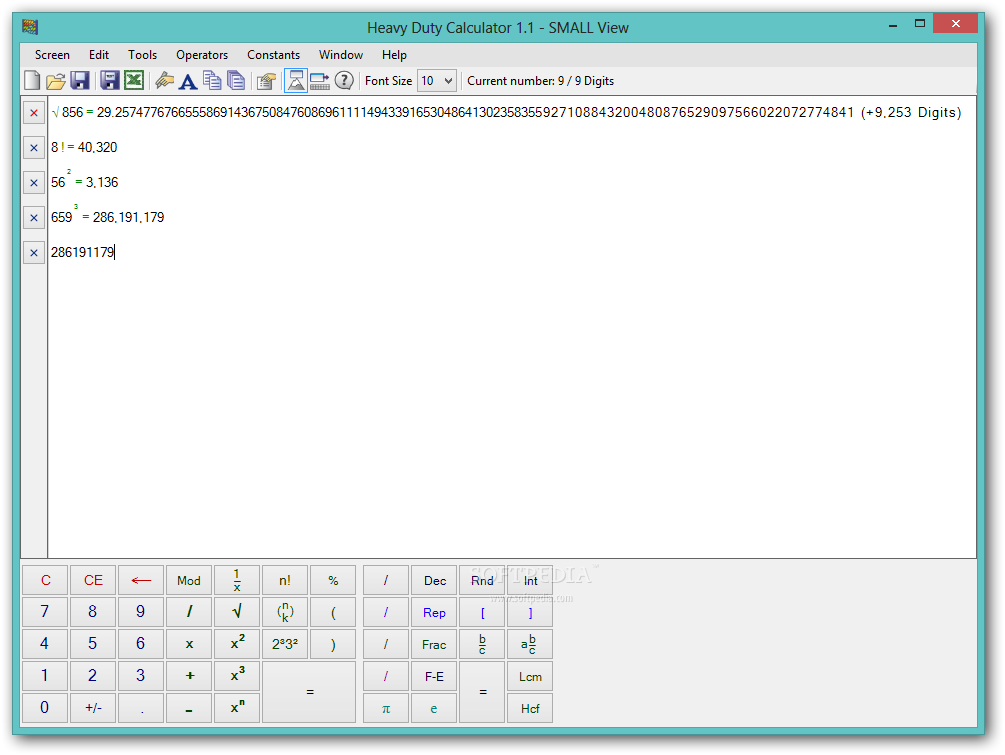Viewport: 1005px width, 755px height.
Task: Open the Screen menu
Action: 52,54
